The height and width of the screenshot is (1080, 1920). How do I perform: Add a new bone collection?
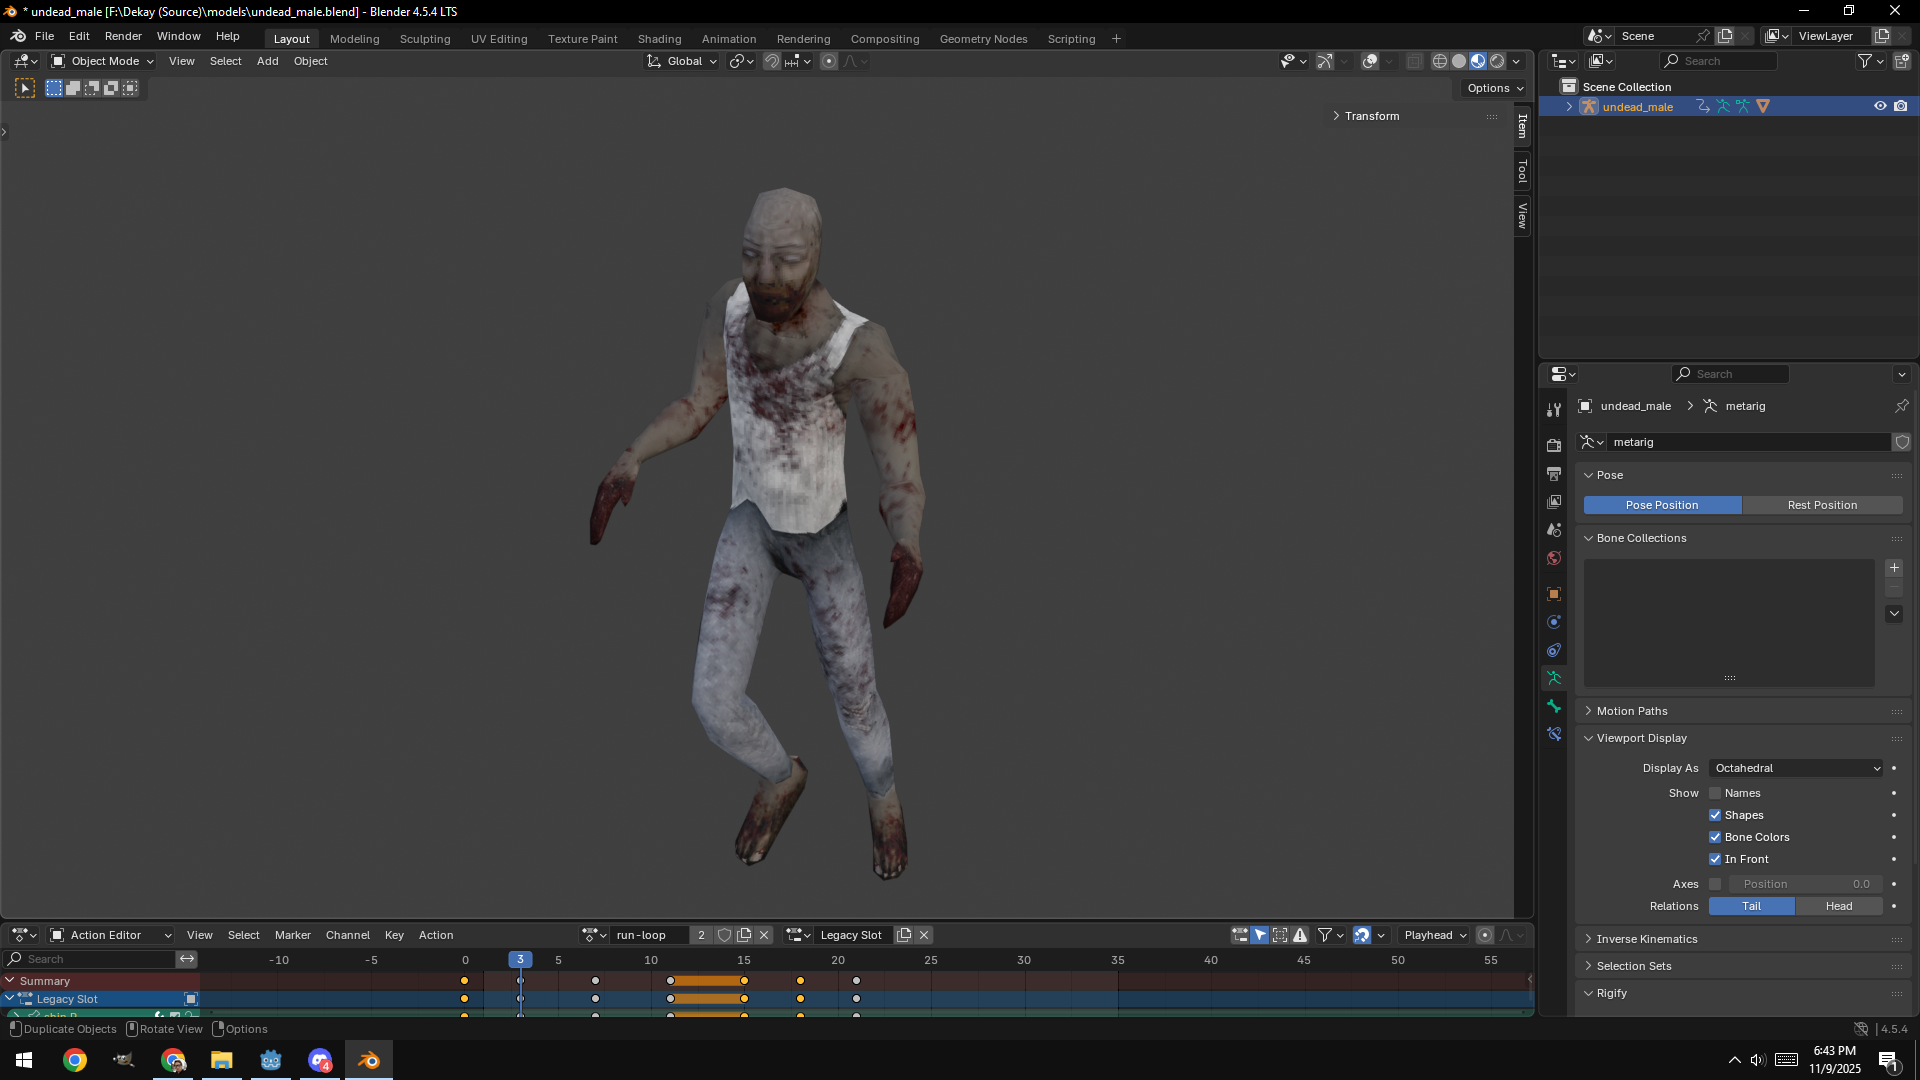click(1893, 568)
